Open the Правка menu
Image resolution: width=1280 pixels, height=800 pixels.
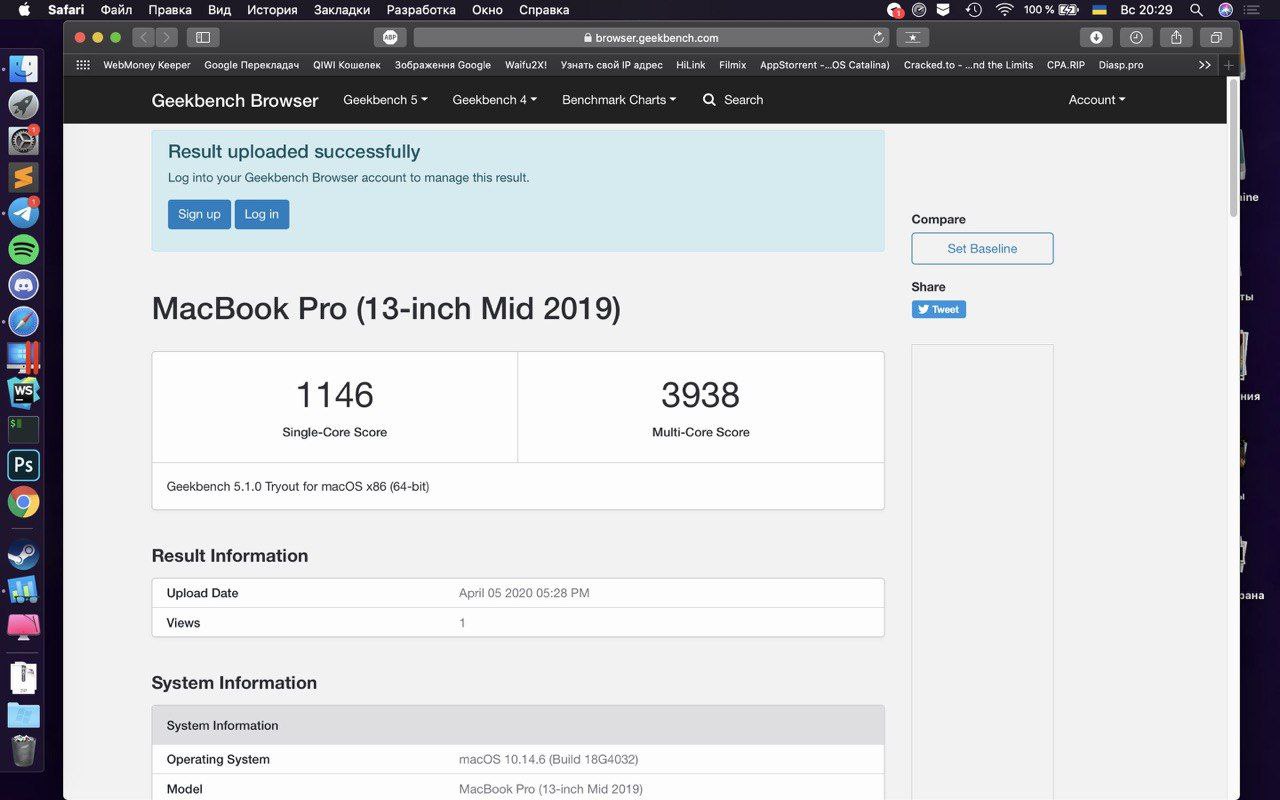tap(170, 10)
